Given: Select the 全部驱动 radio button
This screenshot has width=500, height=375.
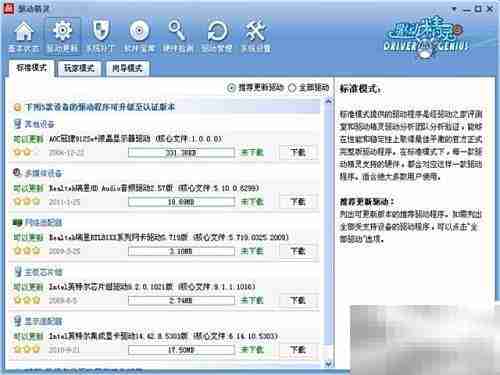Looking at the screenshot, I should tap(292, 88).
